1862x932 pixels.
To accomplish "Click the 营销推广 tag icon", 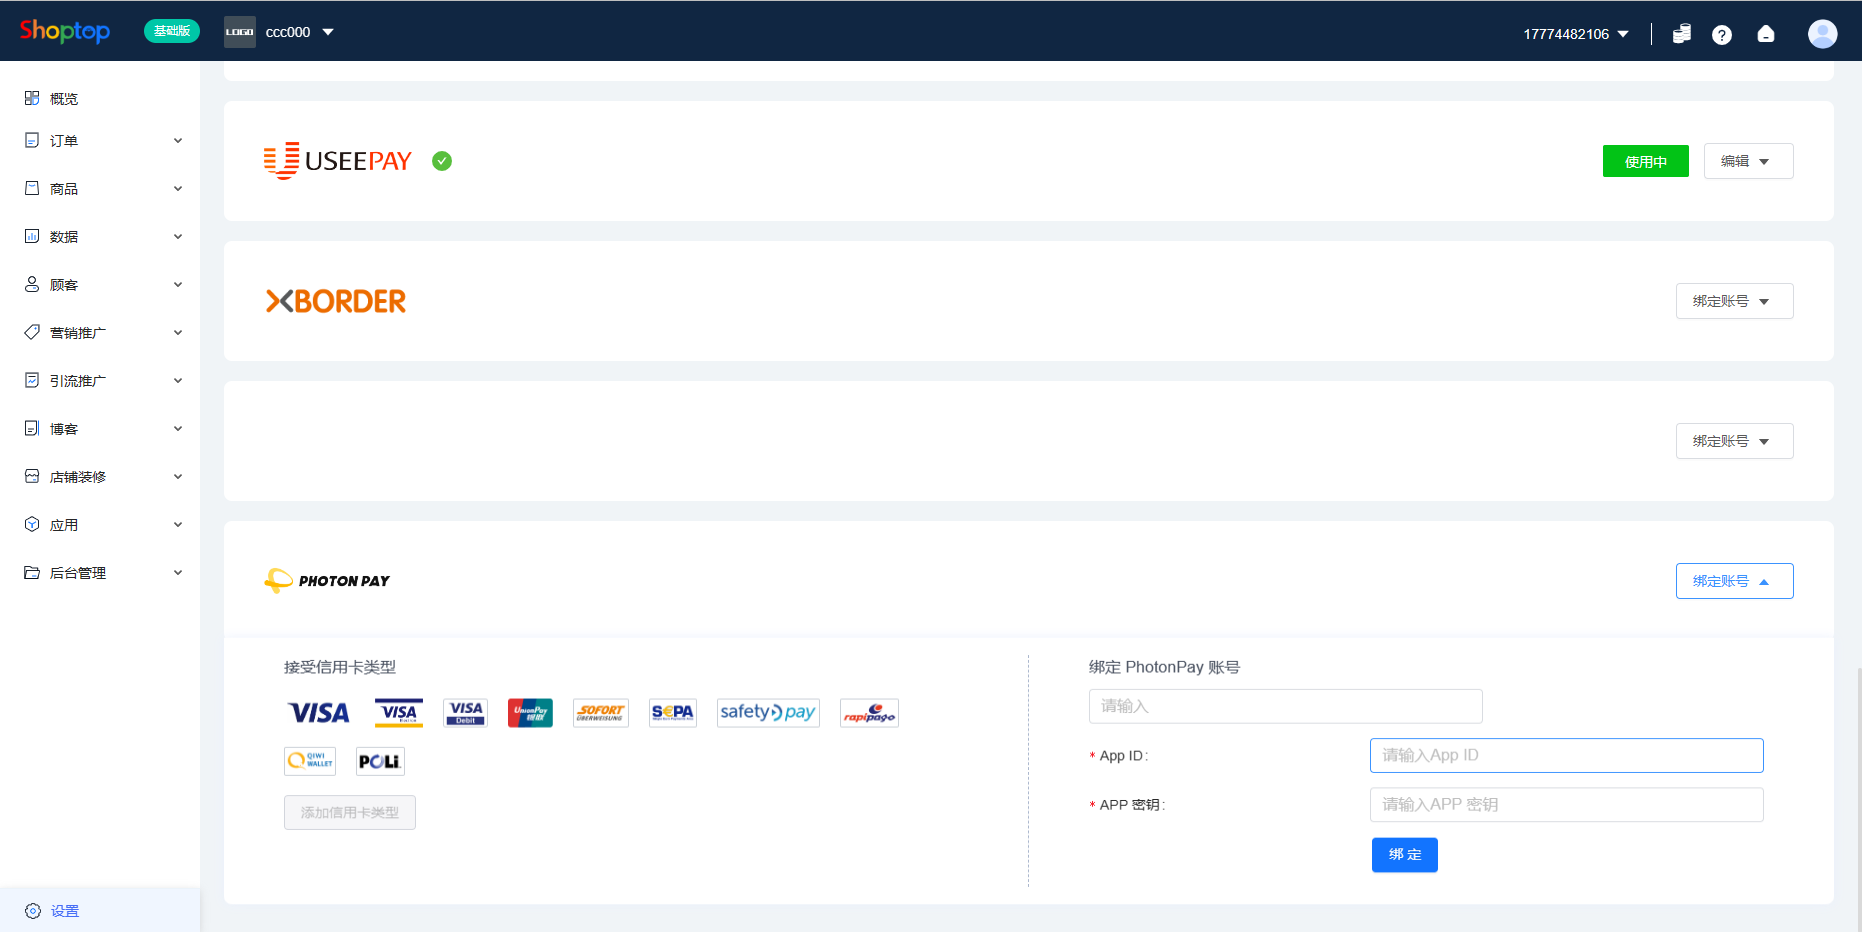I will pyautogui.click(x=32, y=332).
